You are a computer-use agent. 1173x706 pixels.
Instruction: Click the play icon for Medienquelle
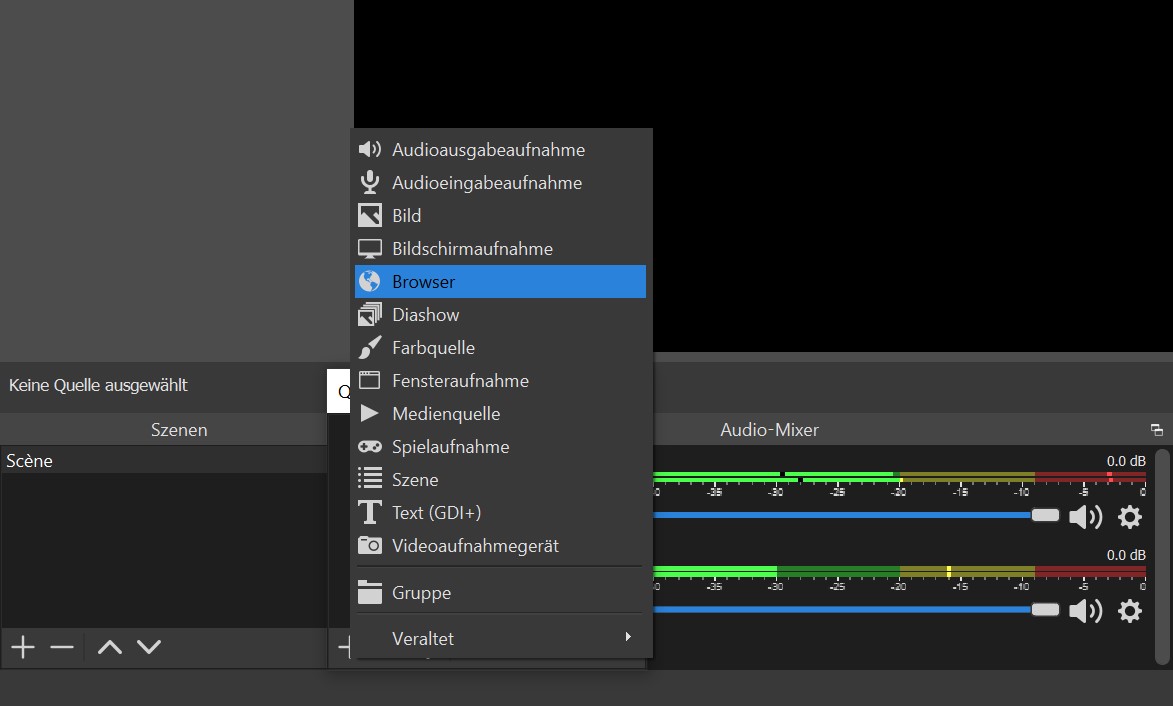click(x=370, y=414)
